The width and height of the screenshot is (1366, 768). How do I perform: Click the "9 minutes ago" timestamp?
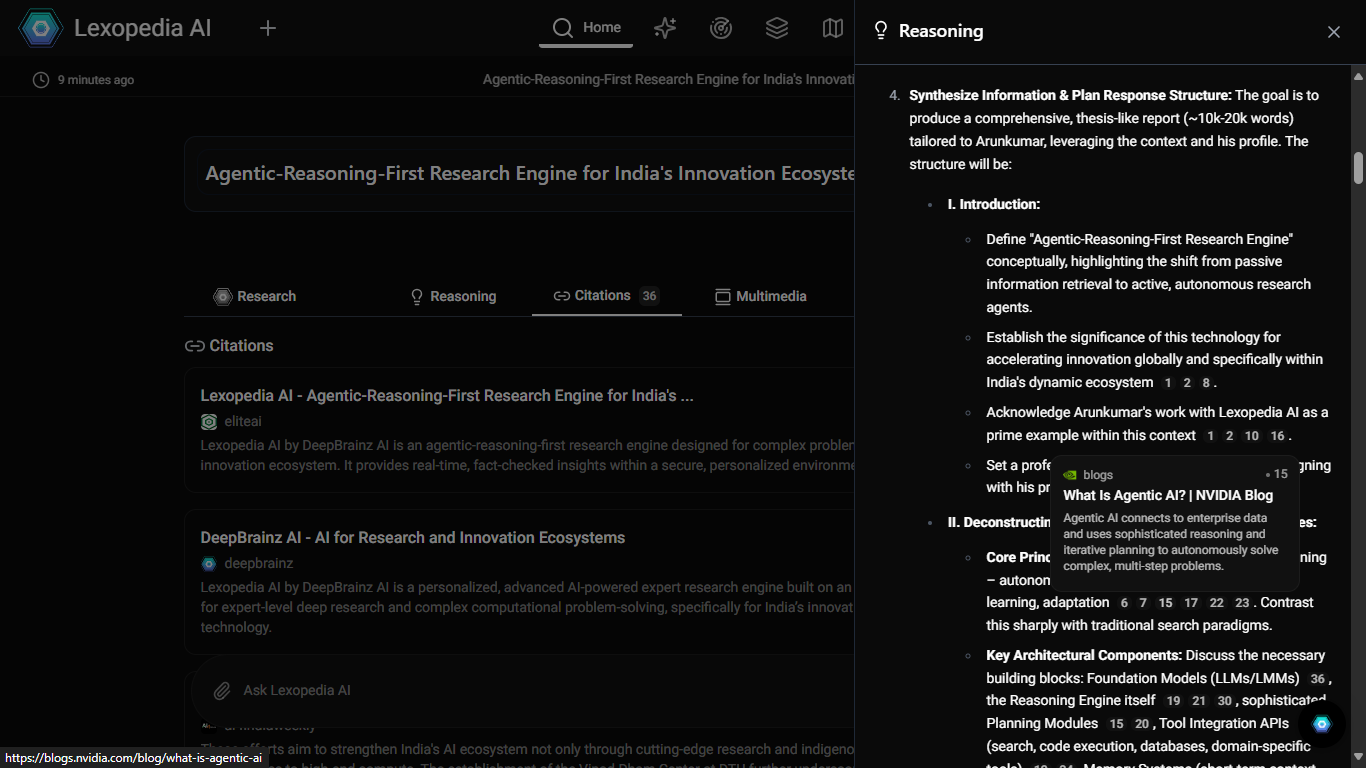click(96, 80)
